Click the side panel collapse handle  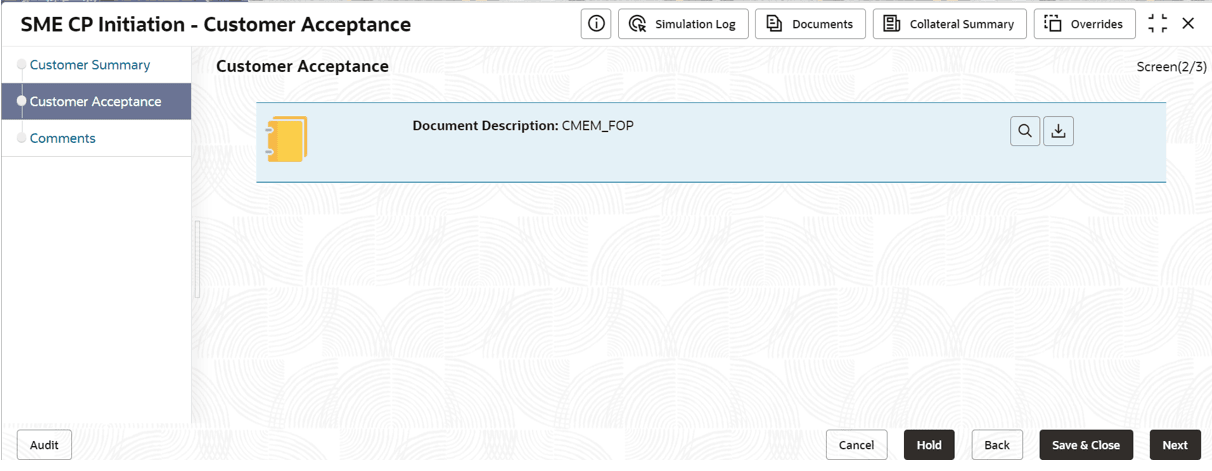click(x=197, y=259)
